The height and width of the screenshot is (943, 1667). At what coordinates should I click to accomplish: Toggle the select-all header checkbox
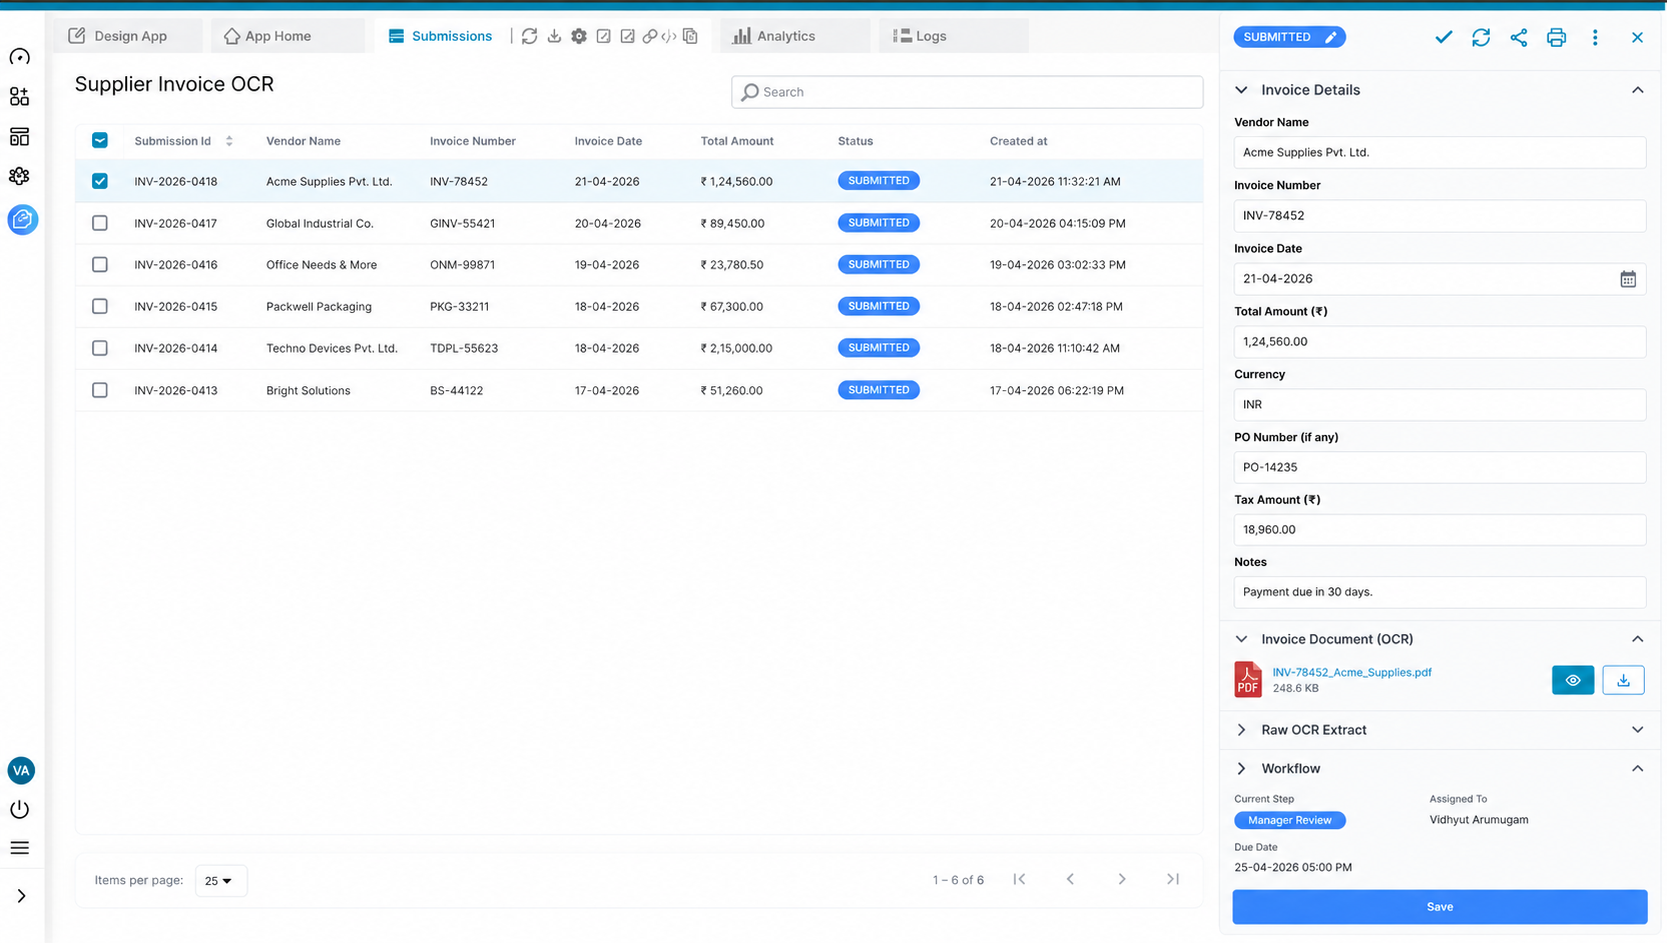[x=100, y=141]
